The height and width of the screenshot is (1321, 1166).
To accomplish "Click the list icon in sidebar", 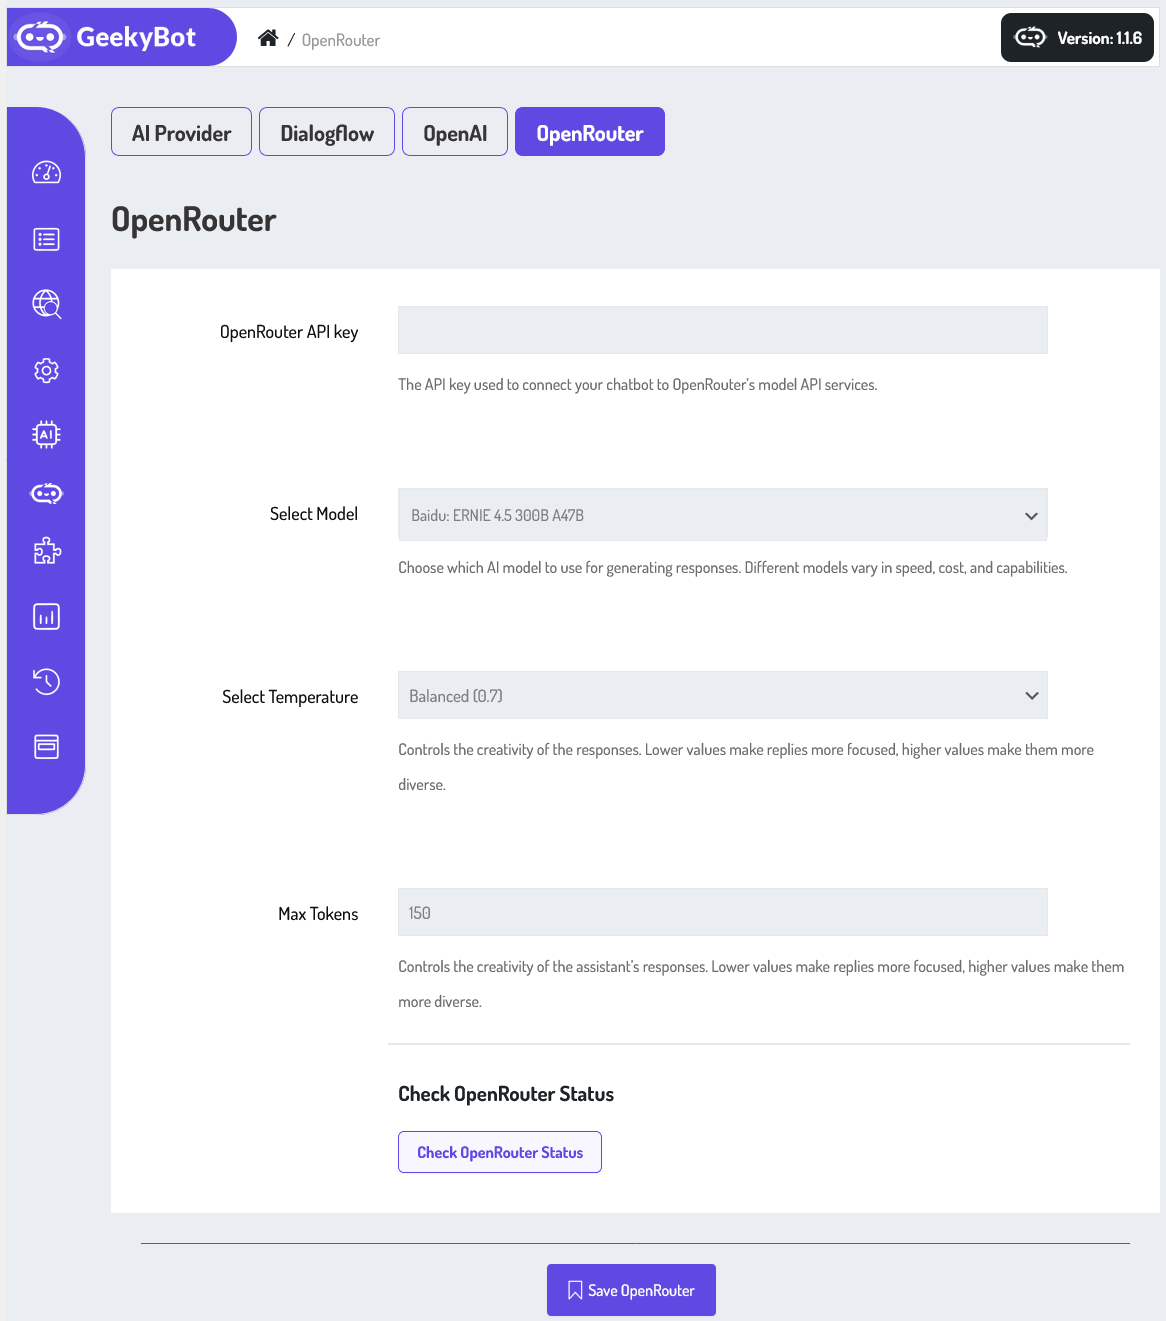I will pyautogui.click(x=46, y=239).
